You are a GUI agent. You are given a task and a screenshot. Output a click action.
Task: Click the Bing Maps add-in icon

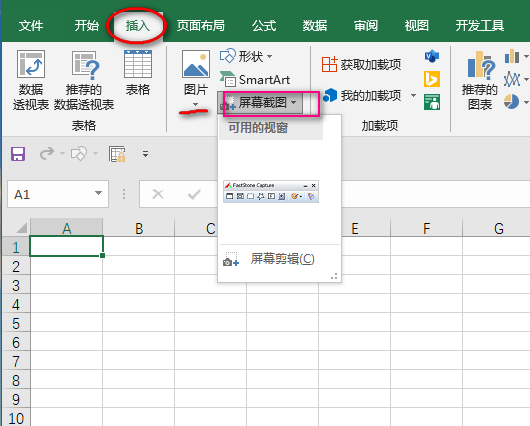(x=432, y=79)
